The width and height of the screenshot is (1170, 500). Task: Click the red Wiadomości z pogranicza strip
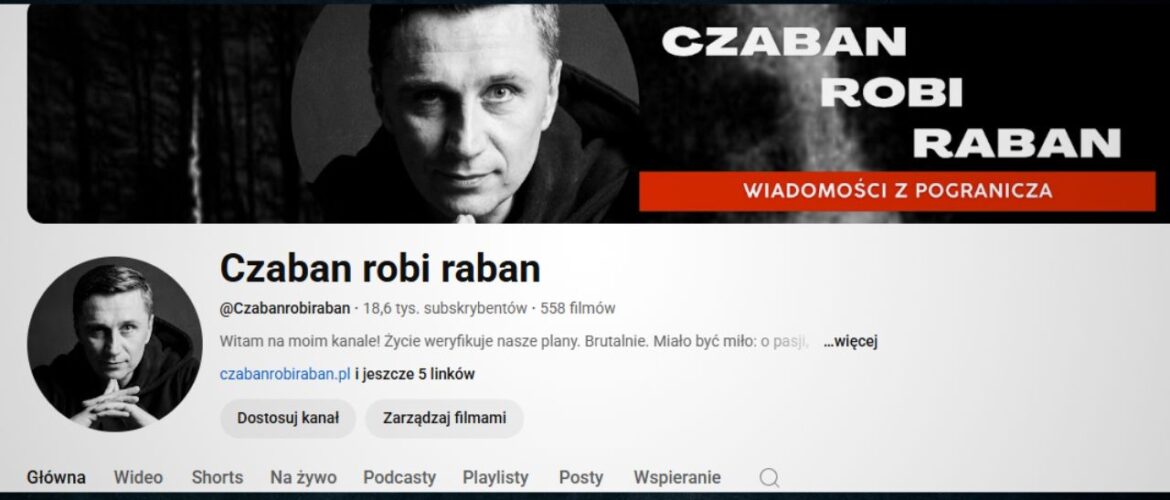click(897, 191)
